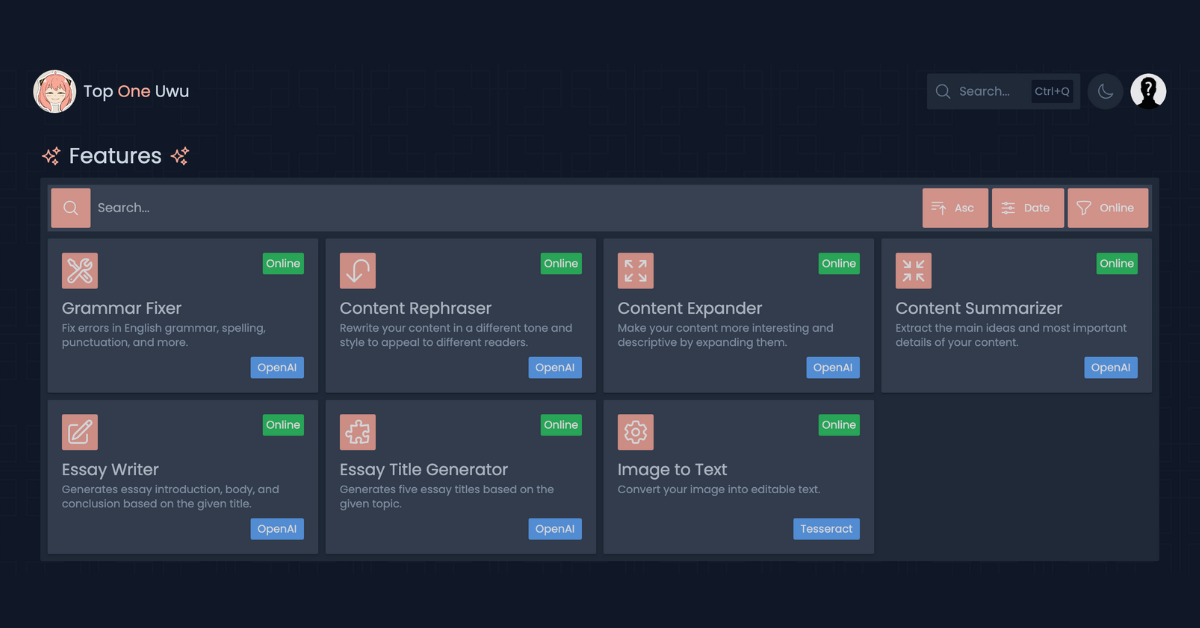
Task: Click the OpenAI tag on Grammar Fixer
Action: click(x=277, y=367)
